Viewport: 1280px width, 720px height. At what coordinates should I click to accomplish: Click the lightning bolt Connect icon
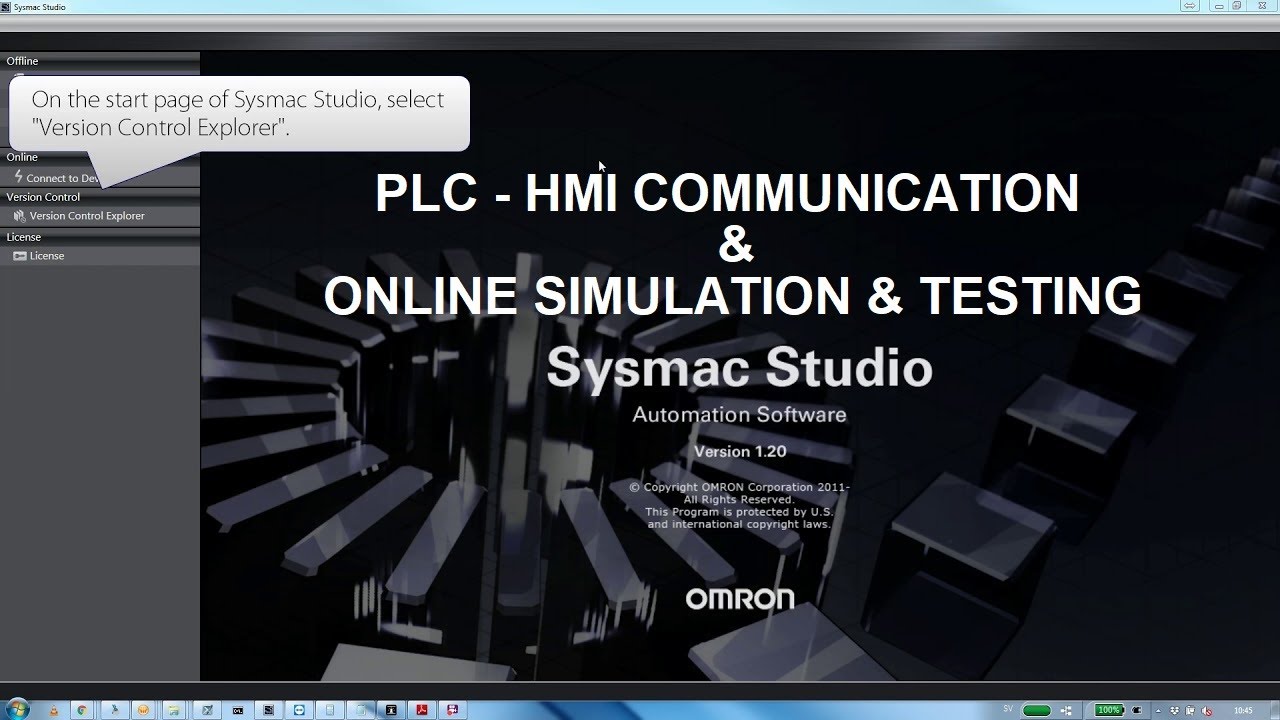coord(19,177)
